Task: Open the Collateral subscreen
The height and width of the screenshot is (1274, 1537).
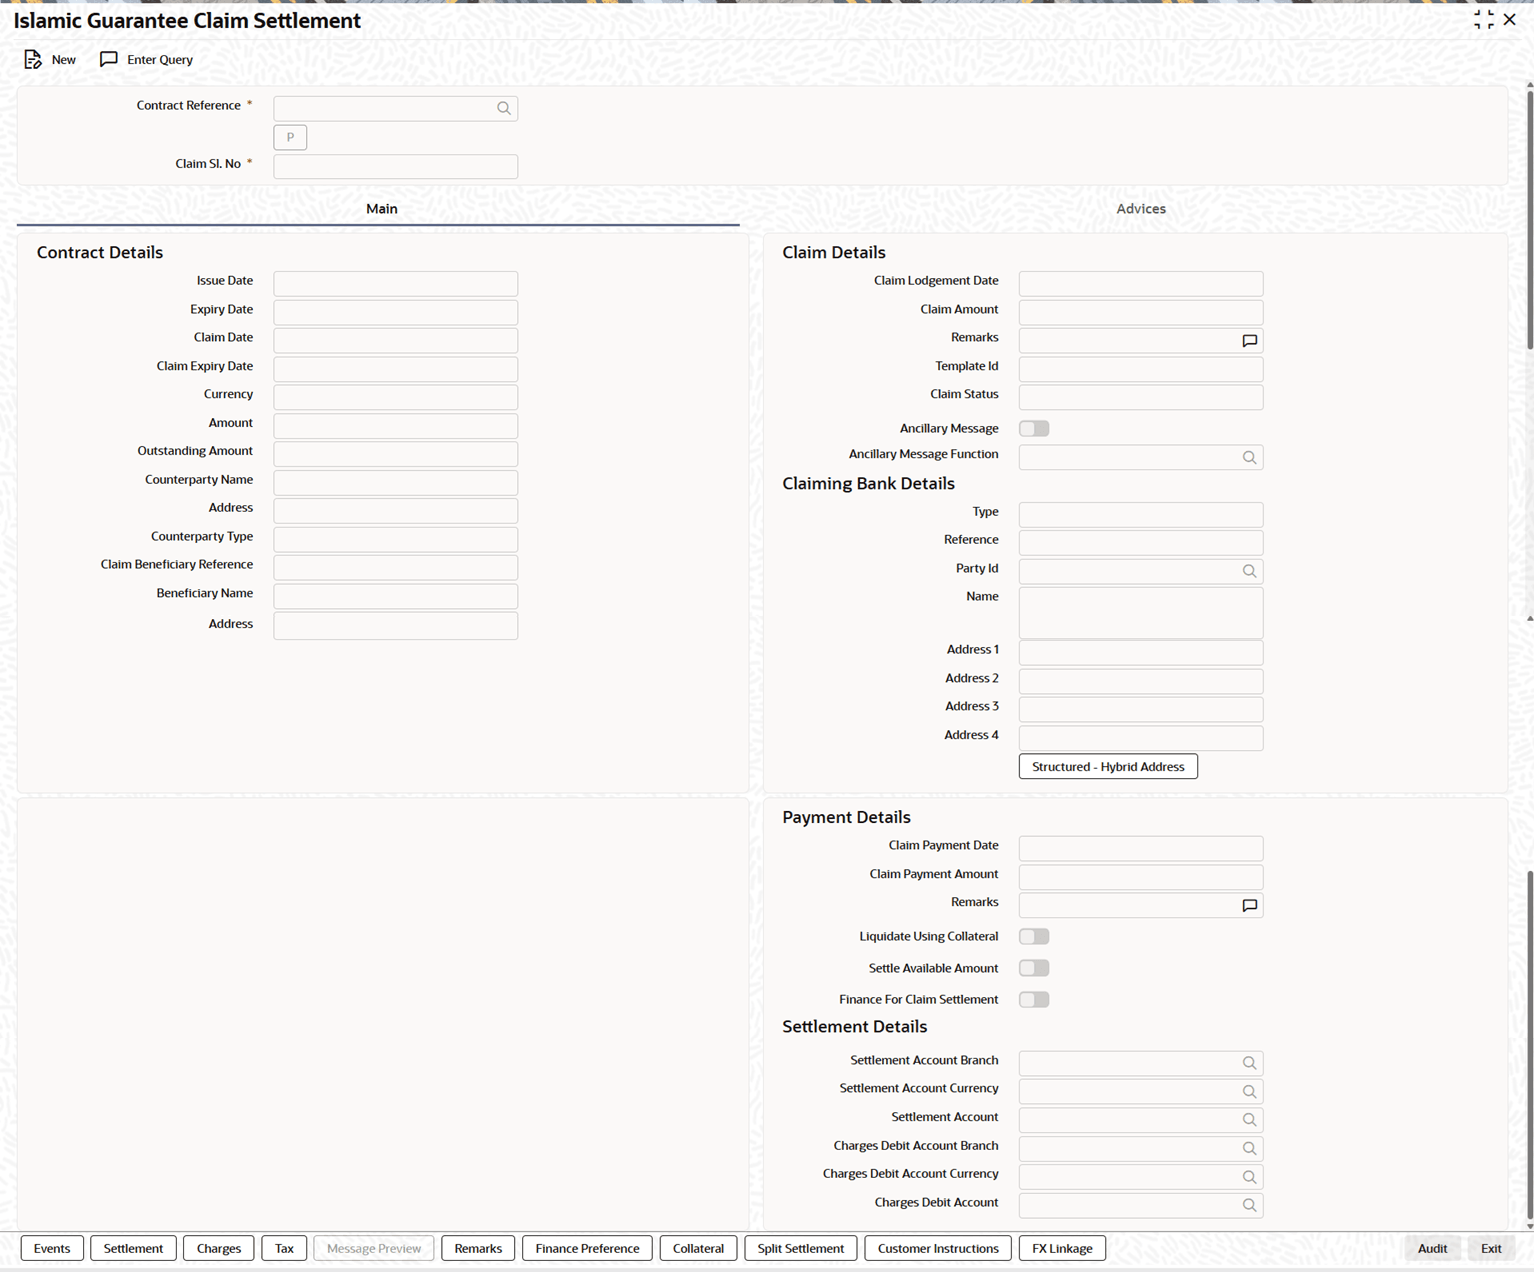Action: point(698,1249)
